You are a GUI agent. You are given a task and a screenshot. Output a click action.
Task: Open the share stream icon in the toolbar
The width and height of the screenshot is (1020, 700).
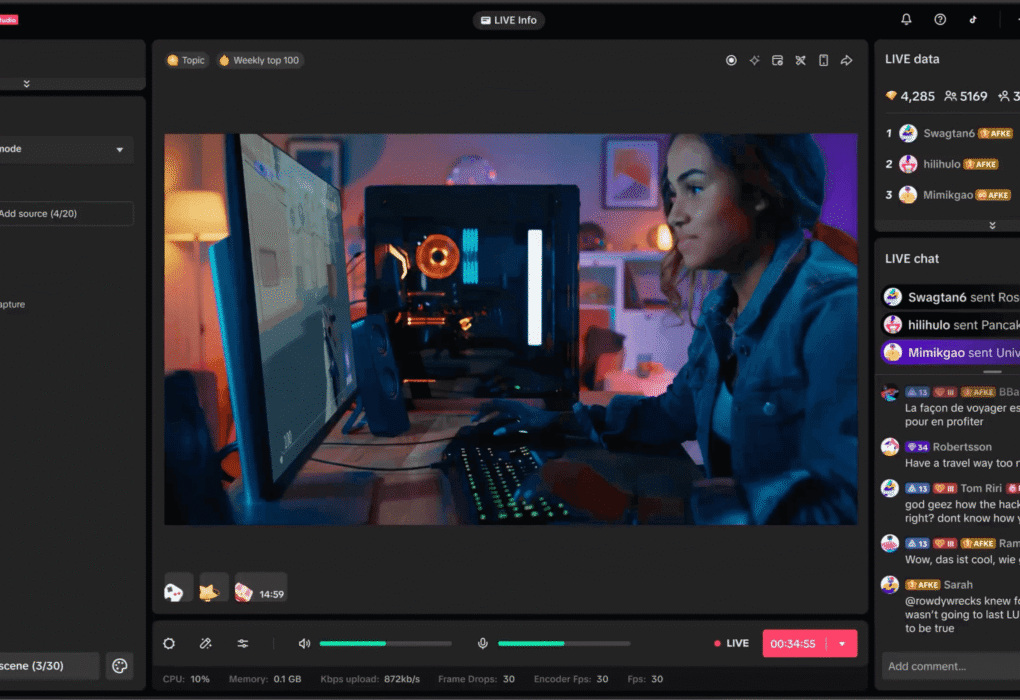click(846, 60)
